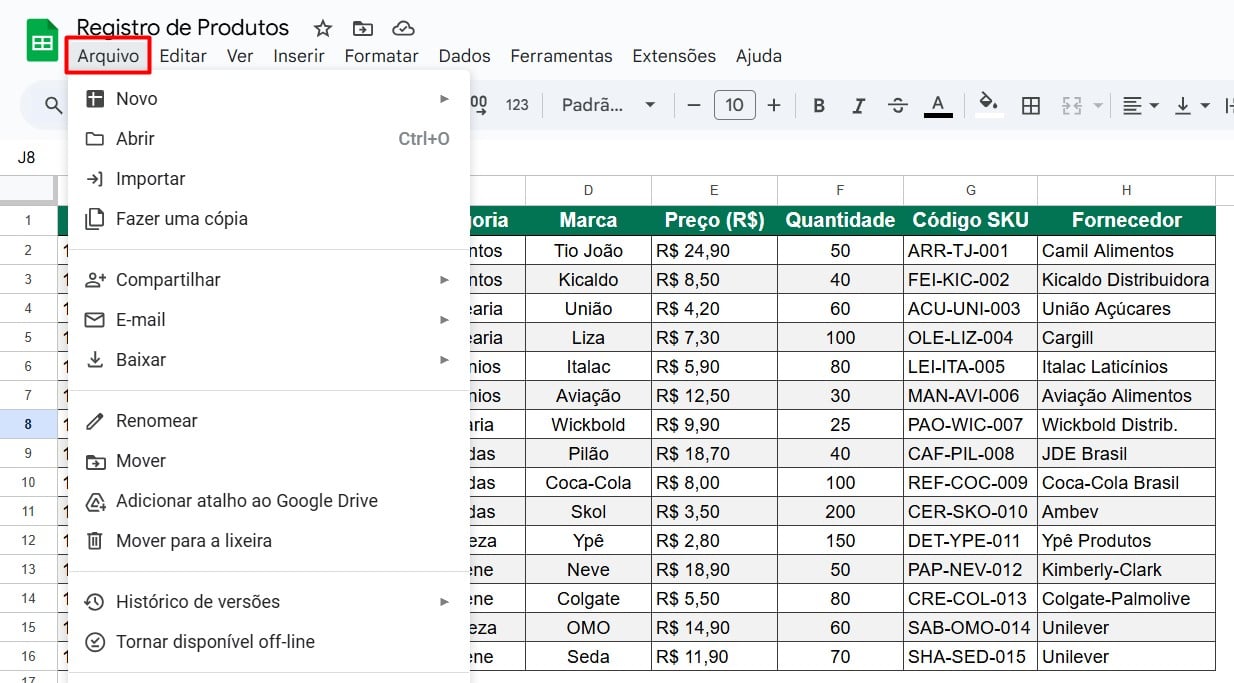Check the cloud save status icon
This screenshot has height=683, width=1234.
403,28
